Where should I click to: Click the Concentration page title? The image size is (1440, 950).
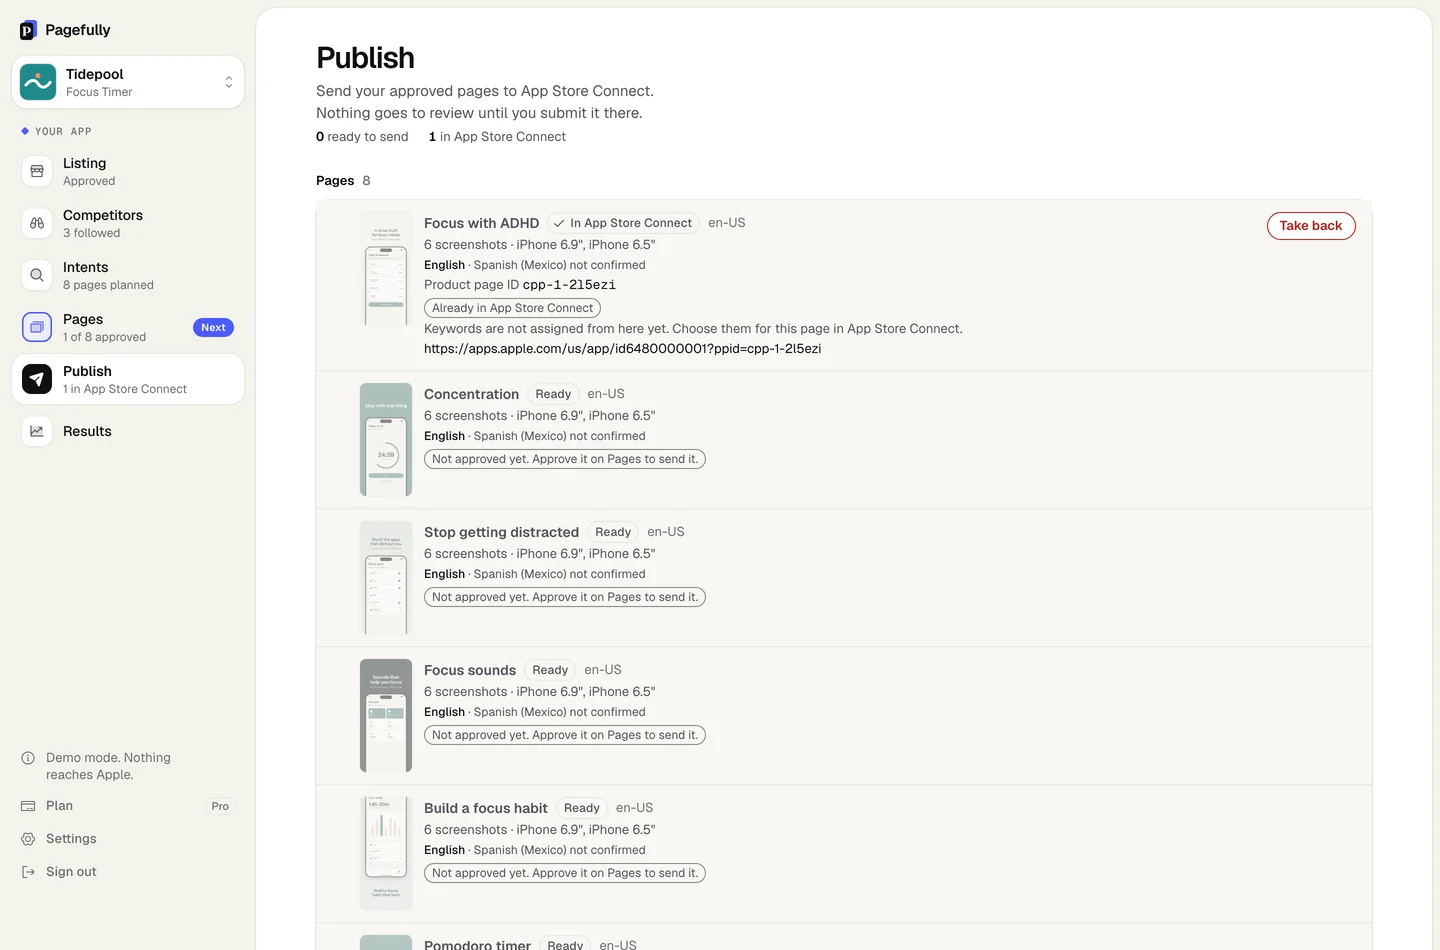[x=471, y=394]
